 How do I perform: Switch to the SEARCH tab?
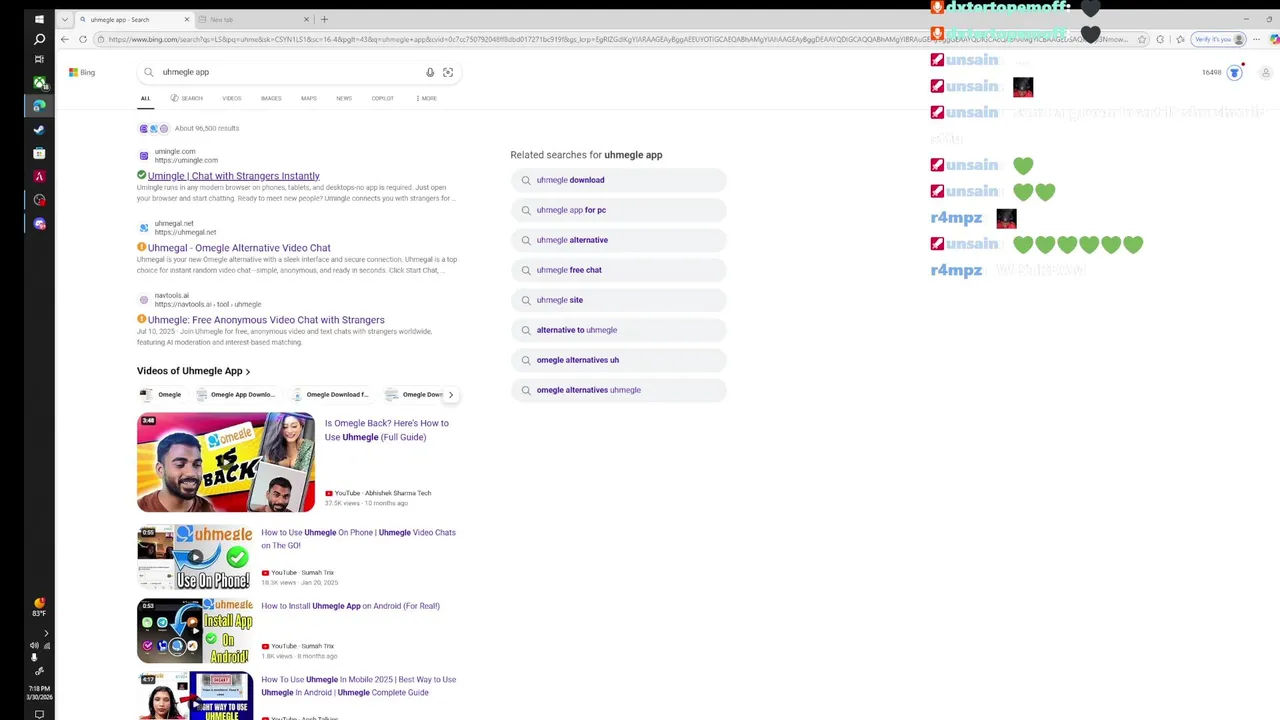tap(187, 98)
